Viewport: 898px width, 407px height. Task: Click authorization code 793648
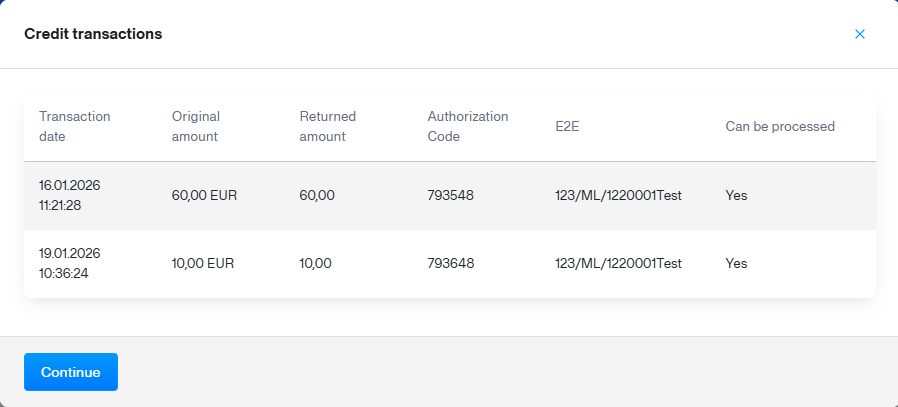pyautogui.click(x=450, y=264)
